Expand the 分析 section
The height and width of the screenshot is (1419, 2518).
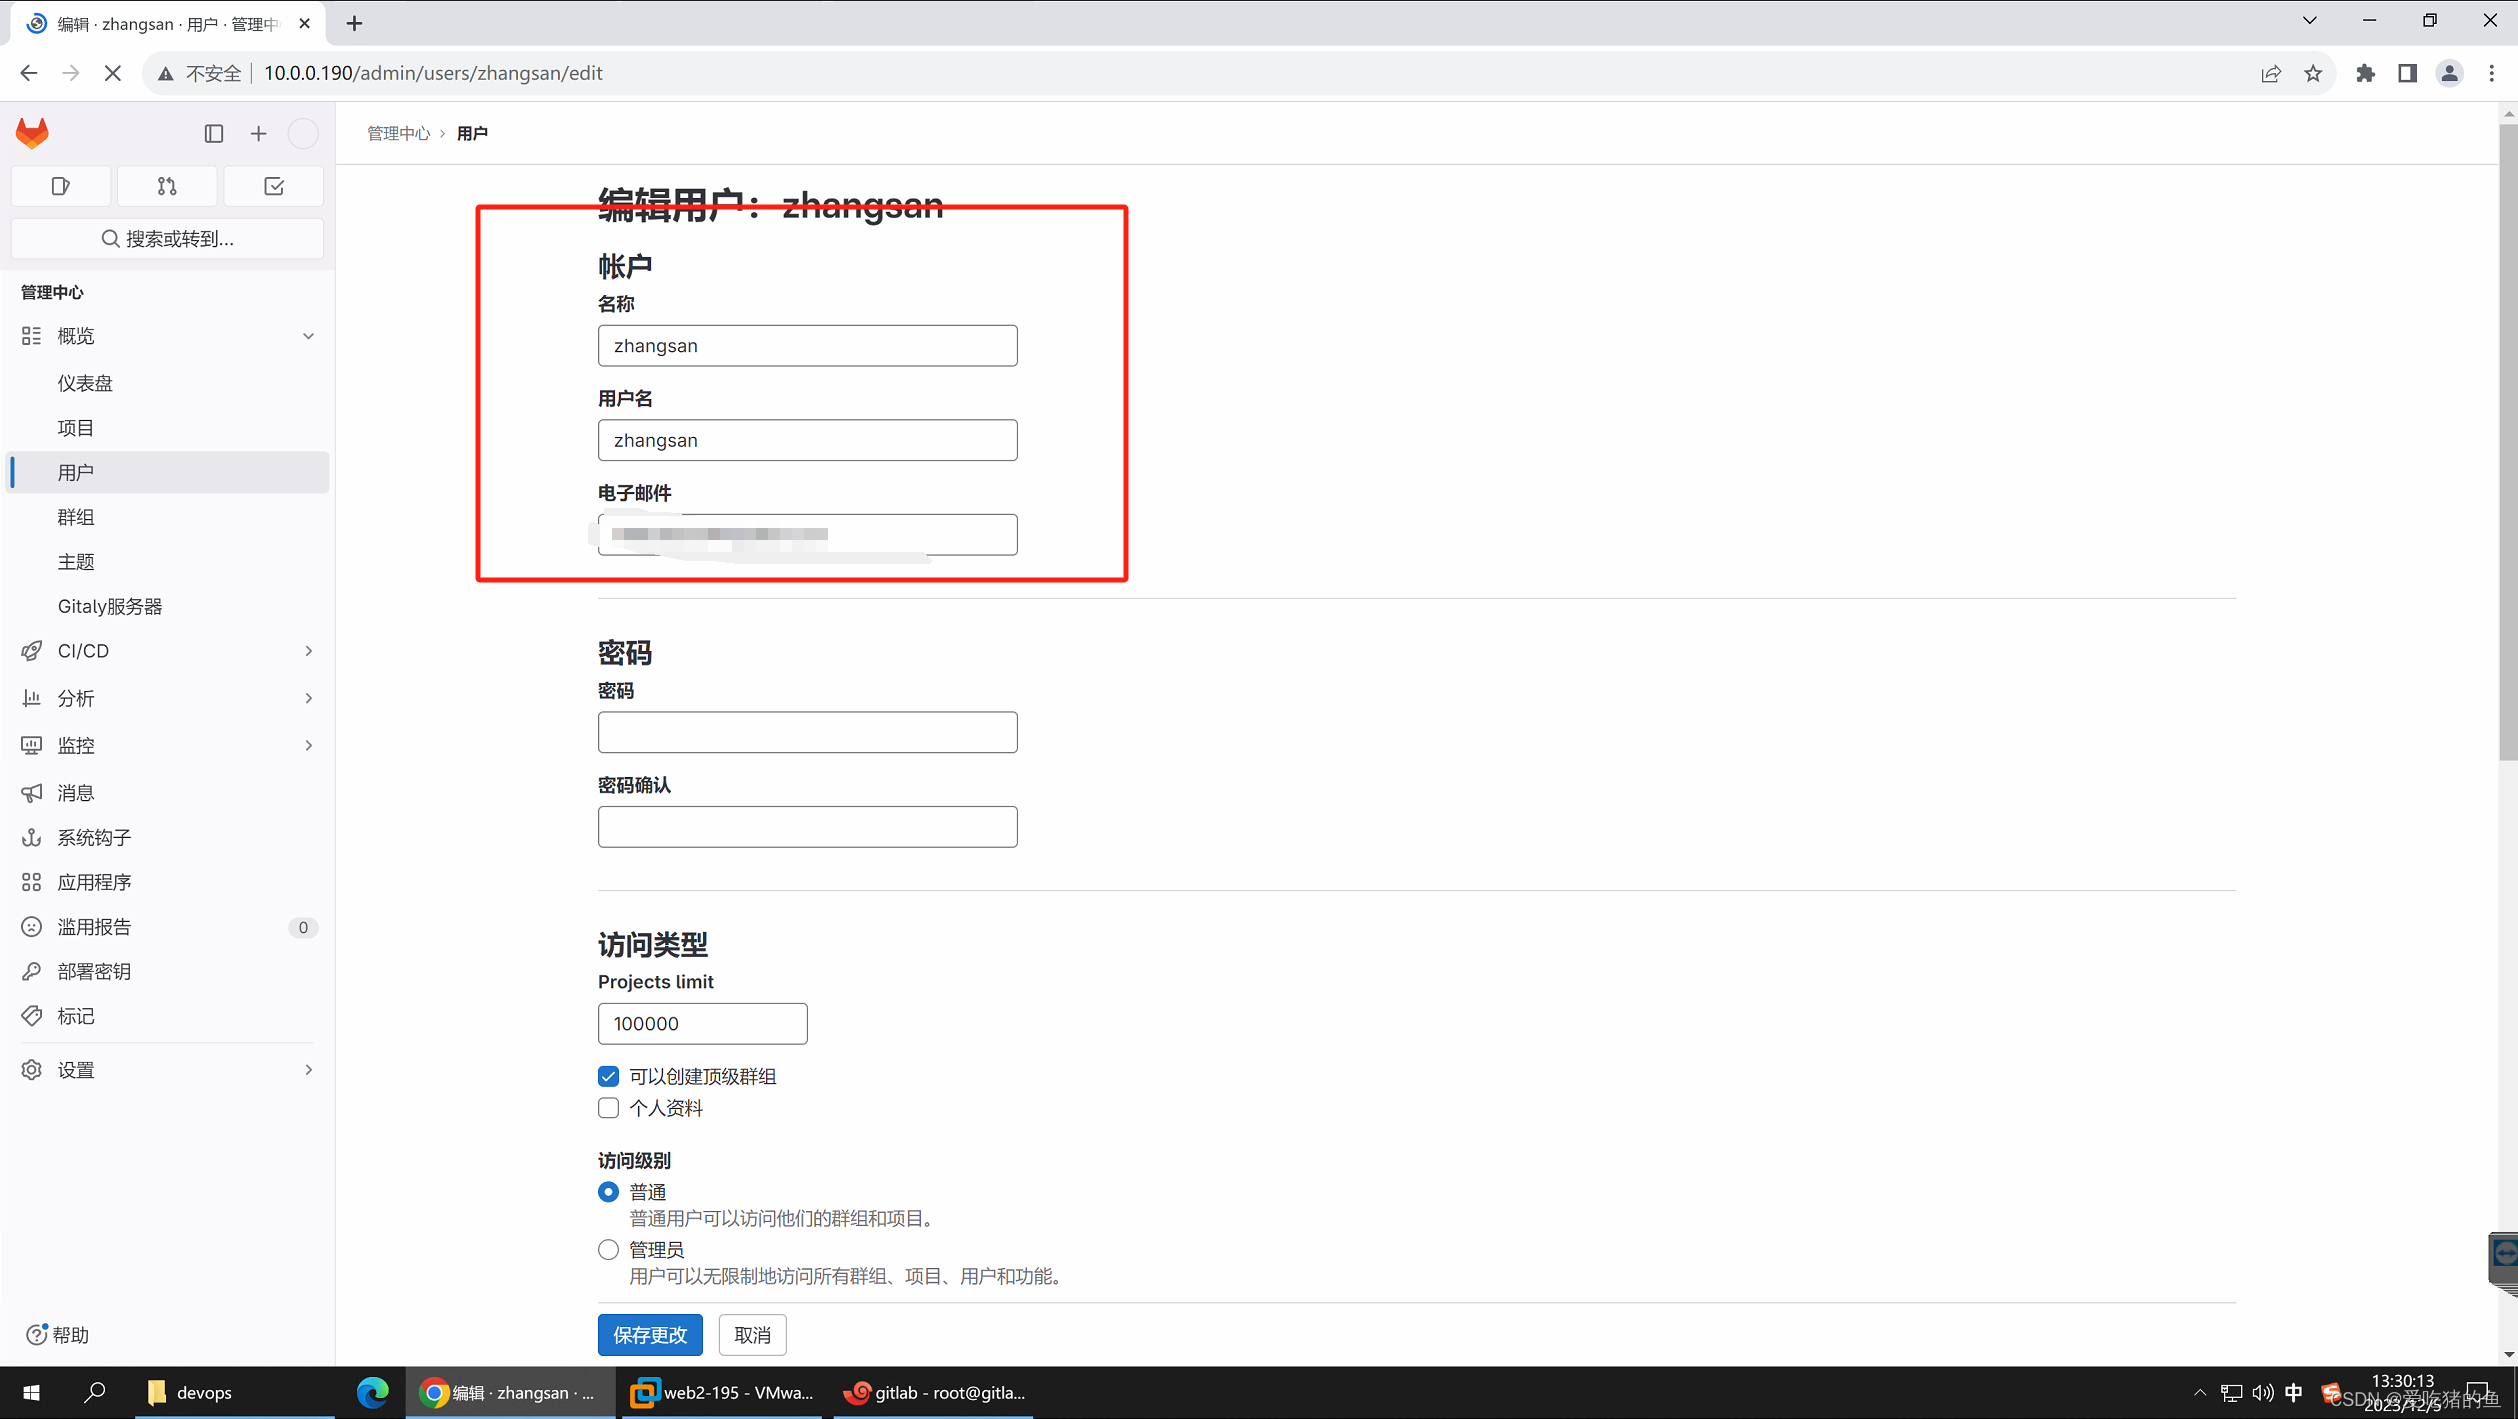(x=168, y=698)
